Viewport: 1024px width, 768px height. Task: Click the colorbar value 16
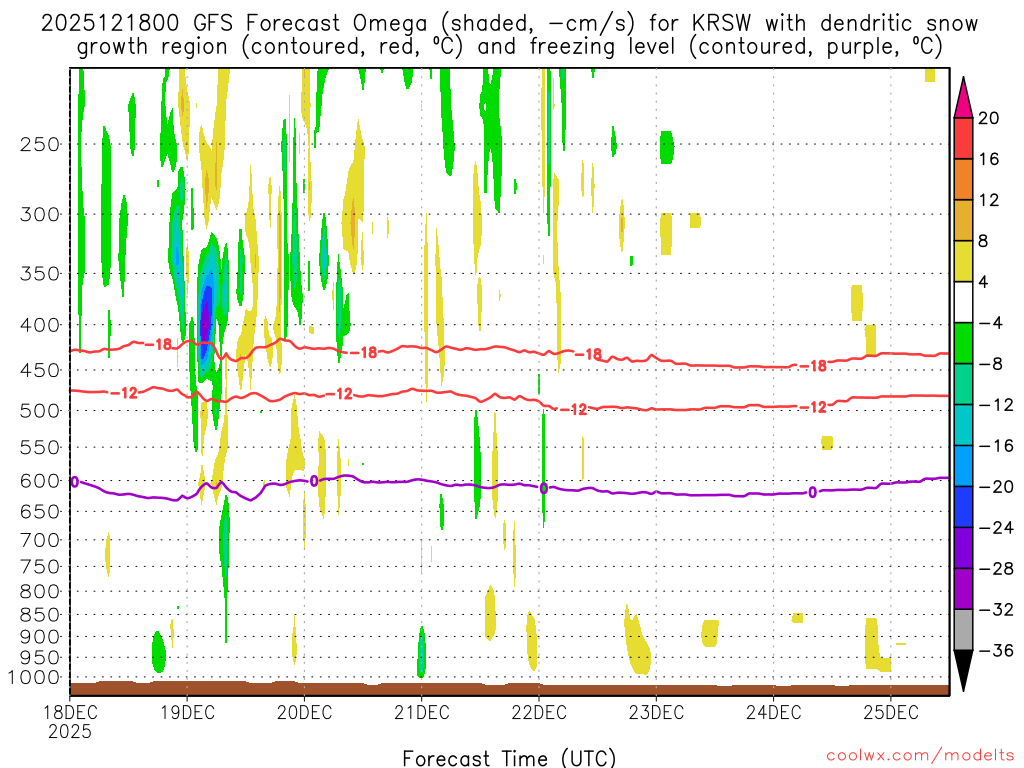989,159
